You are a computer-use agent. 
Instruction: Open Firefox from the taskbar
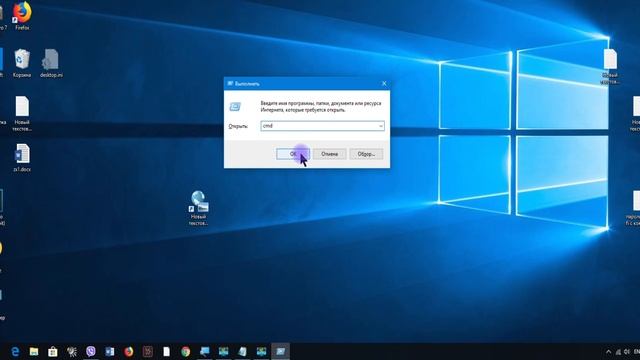pyautogui.click(x=129, y=351)
